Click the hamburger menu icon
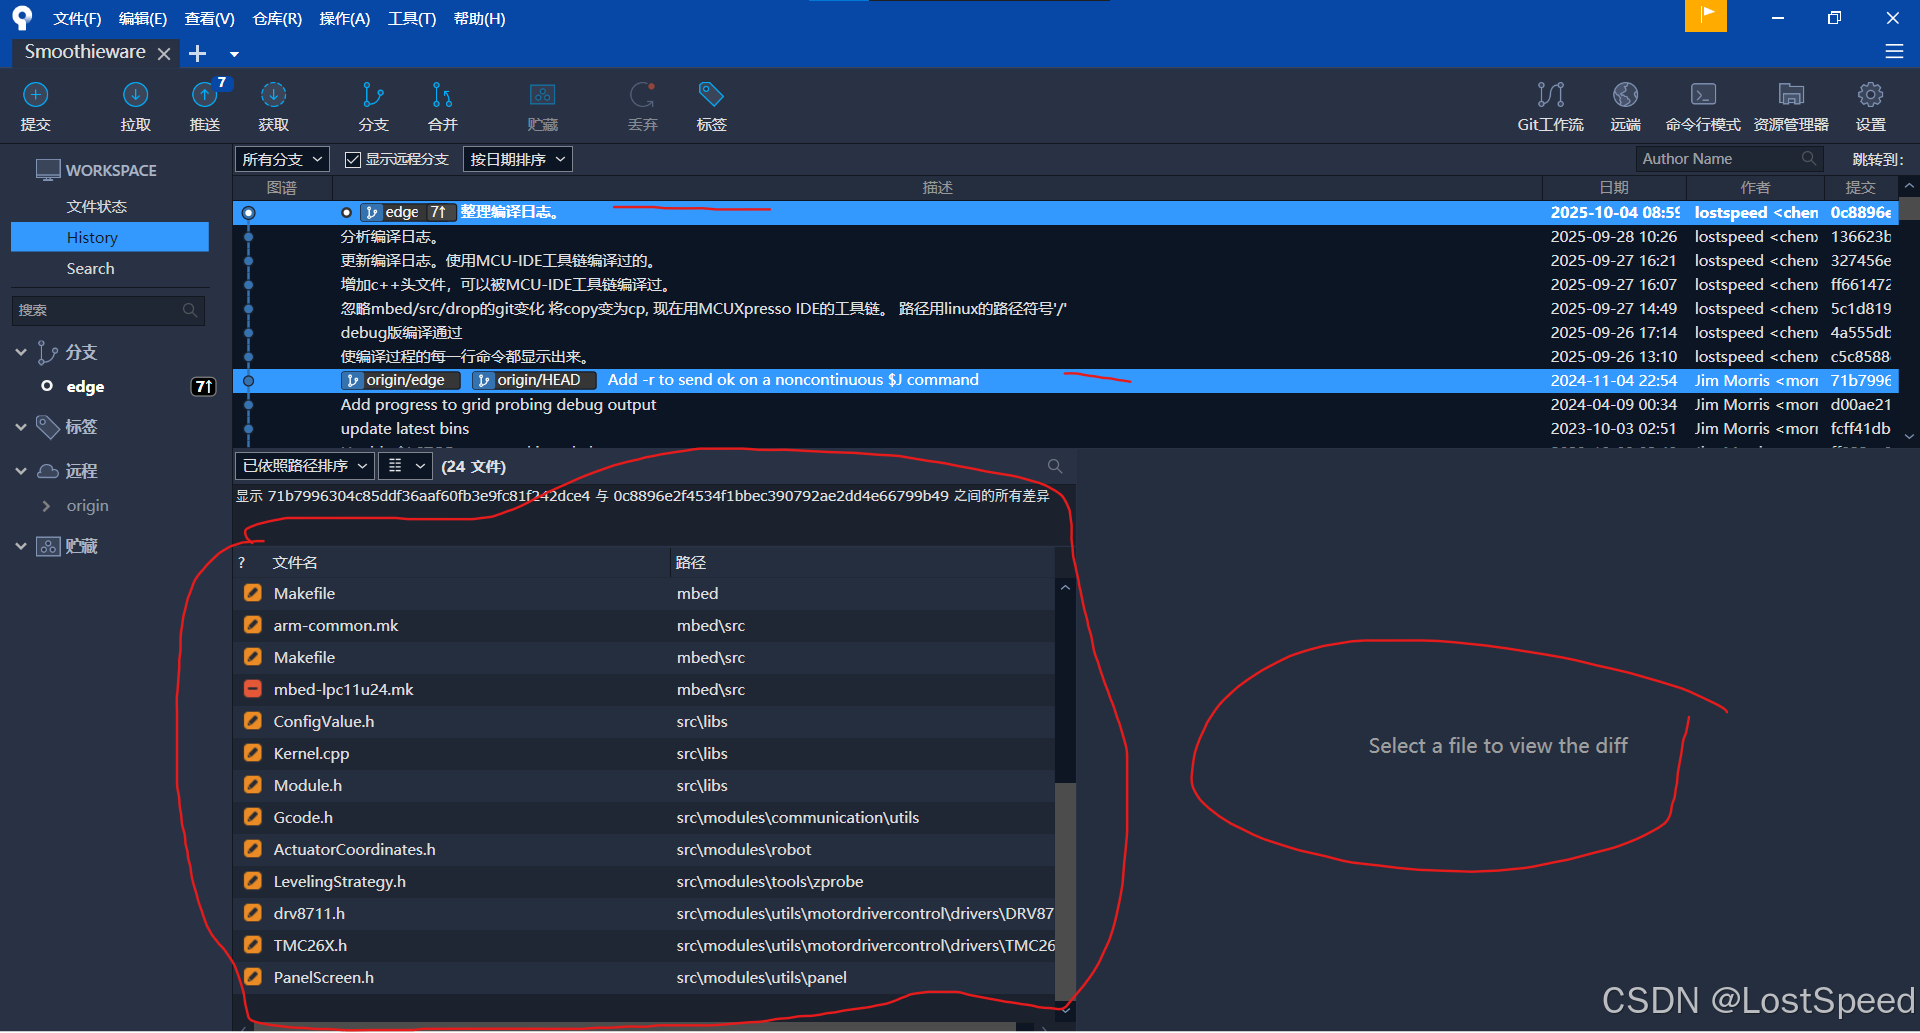The width and height of the screenshot is (1920, 1033). tap(1894, 51)
